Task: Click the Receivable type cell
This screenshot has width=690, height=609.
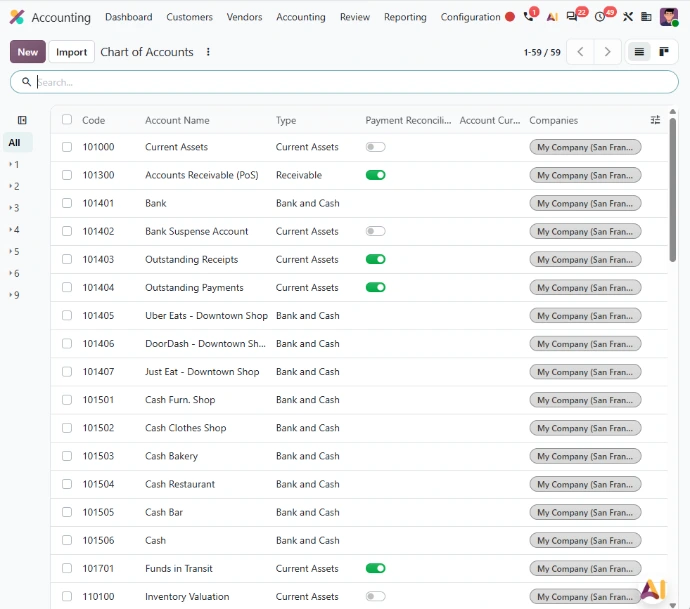Action: tap(299, 175)
